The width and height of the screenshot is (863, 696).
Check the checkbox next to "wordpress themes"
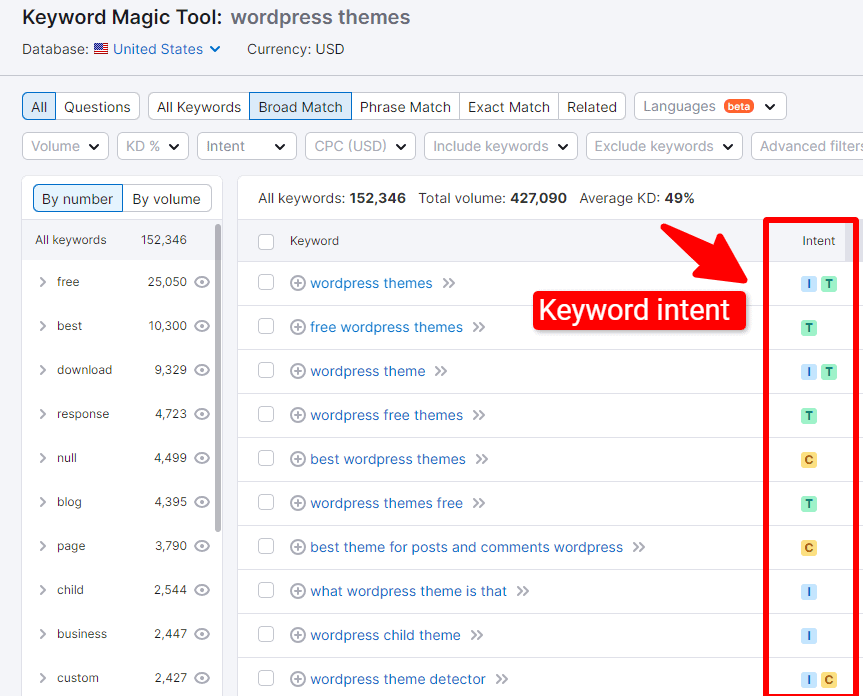pyautogui.click(x=265, y=283)
